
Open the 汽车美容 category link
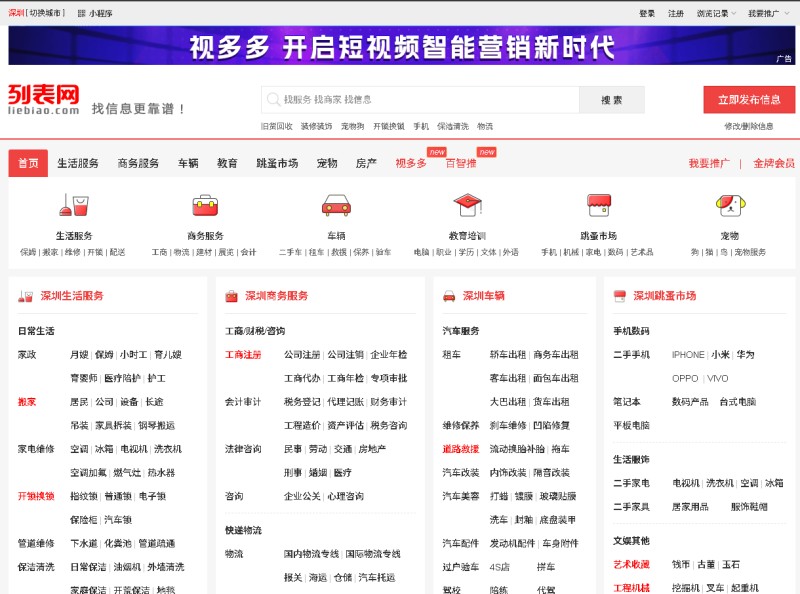(461, 496)
